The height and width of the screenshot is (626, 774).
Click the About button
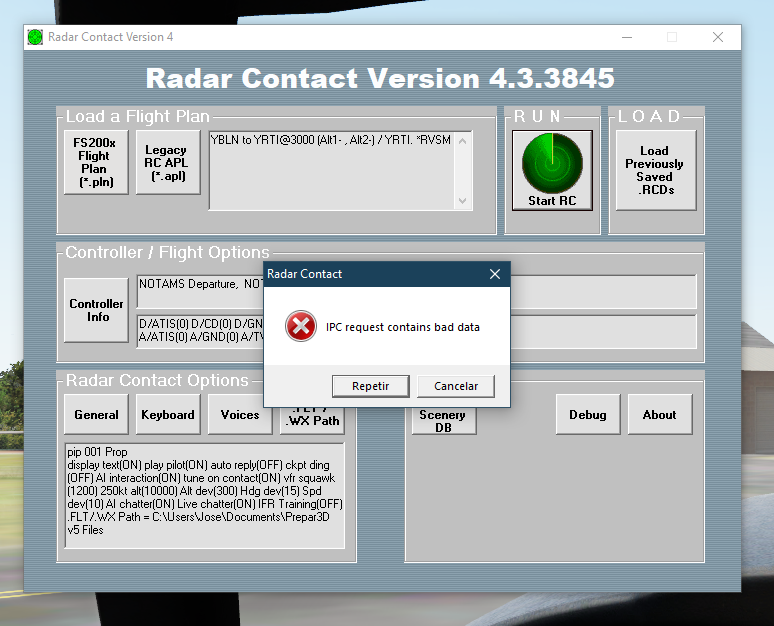coord(660,414)
